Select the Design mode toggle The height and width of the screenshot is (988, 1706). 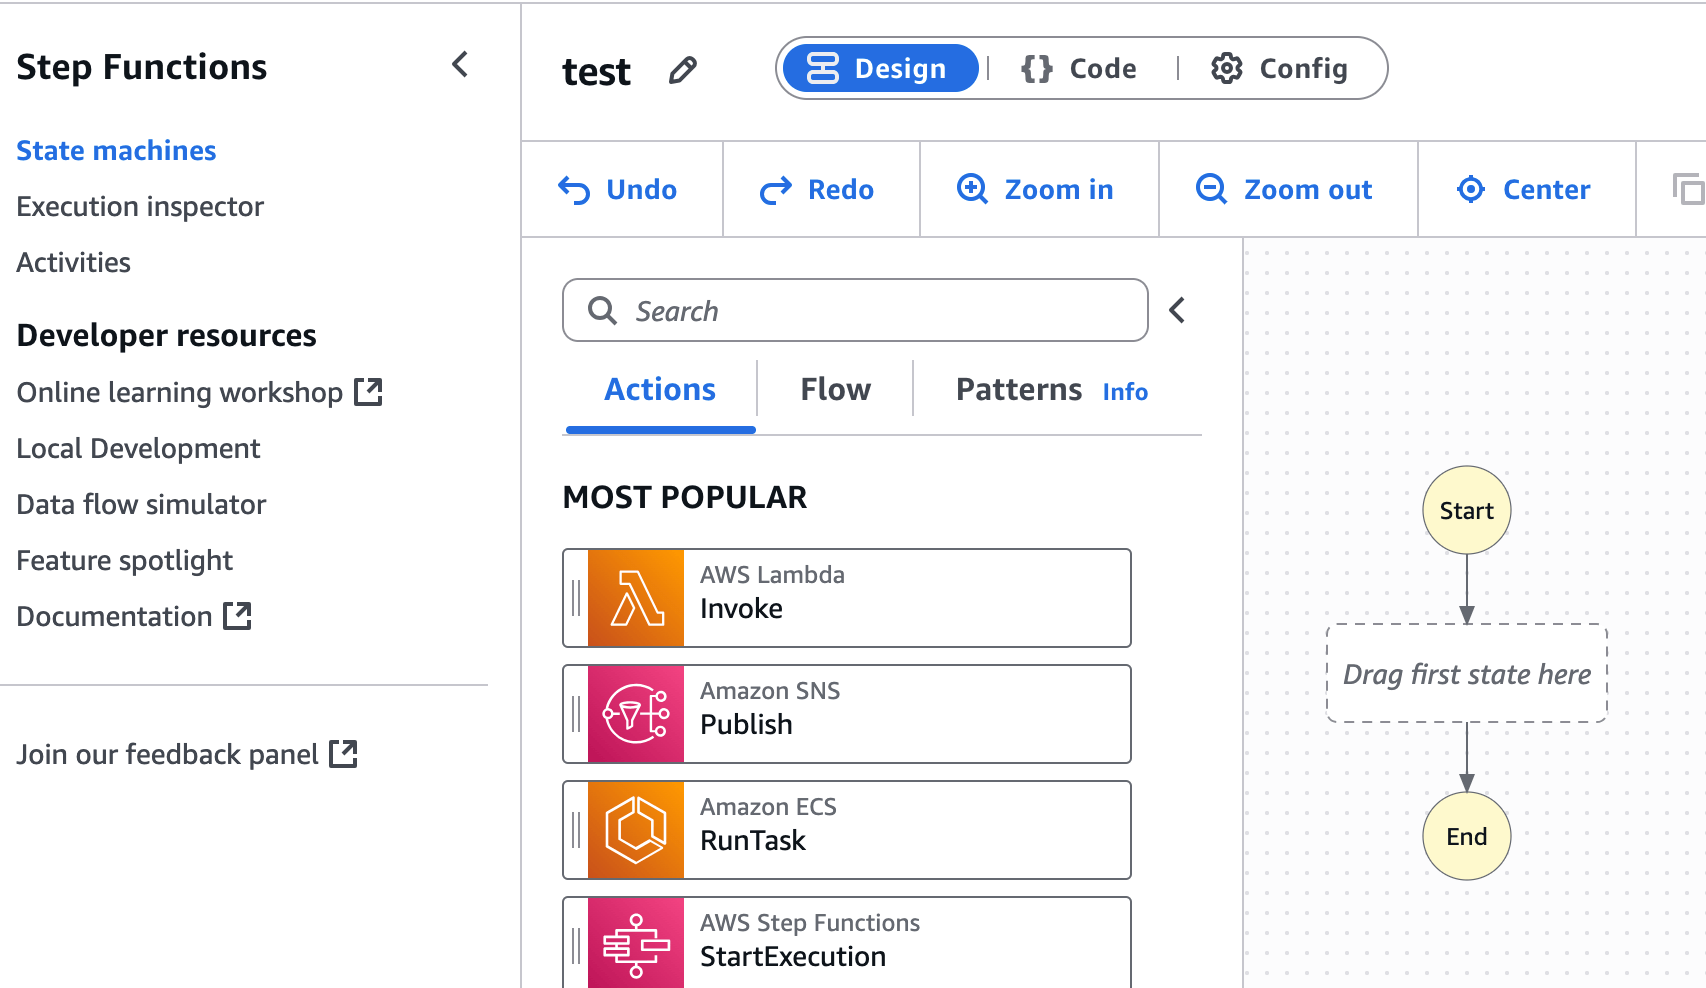(x=878, y=69)
